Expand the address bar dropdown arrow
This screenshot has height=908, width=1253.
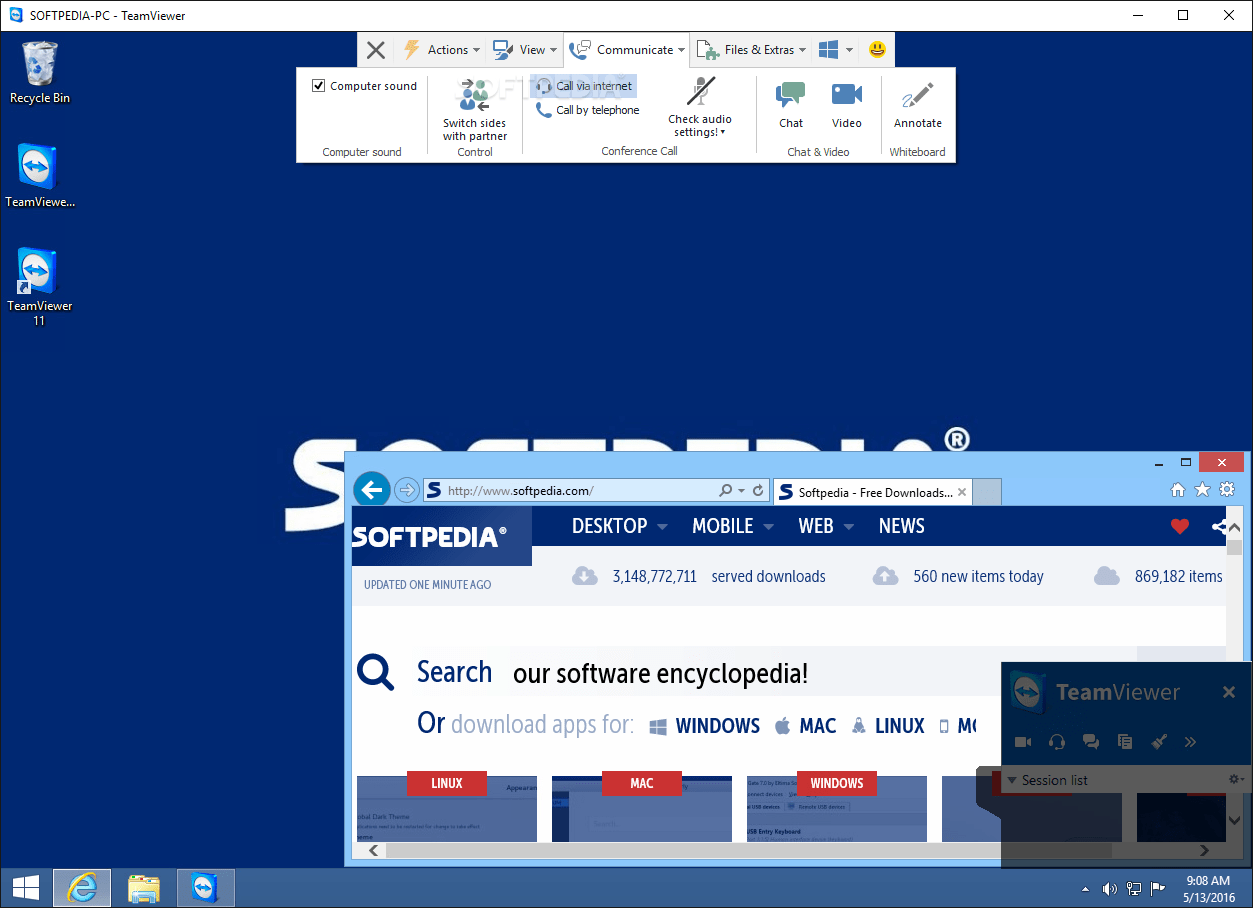coord(741,491)
